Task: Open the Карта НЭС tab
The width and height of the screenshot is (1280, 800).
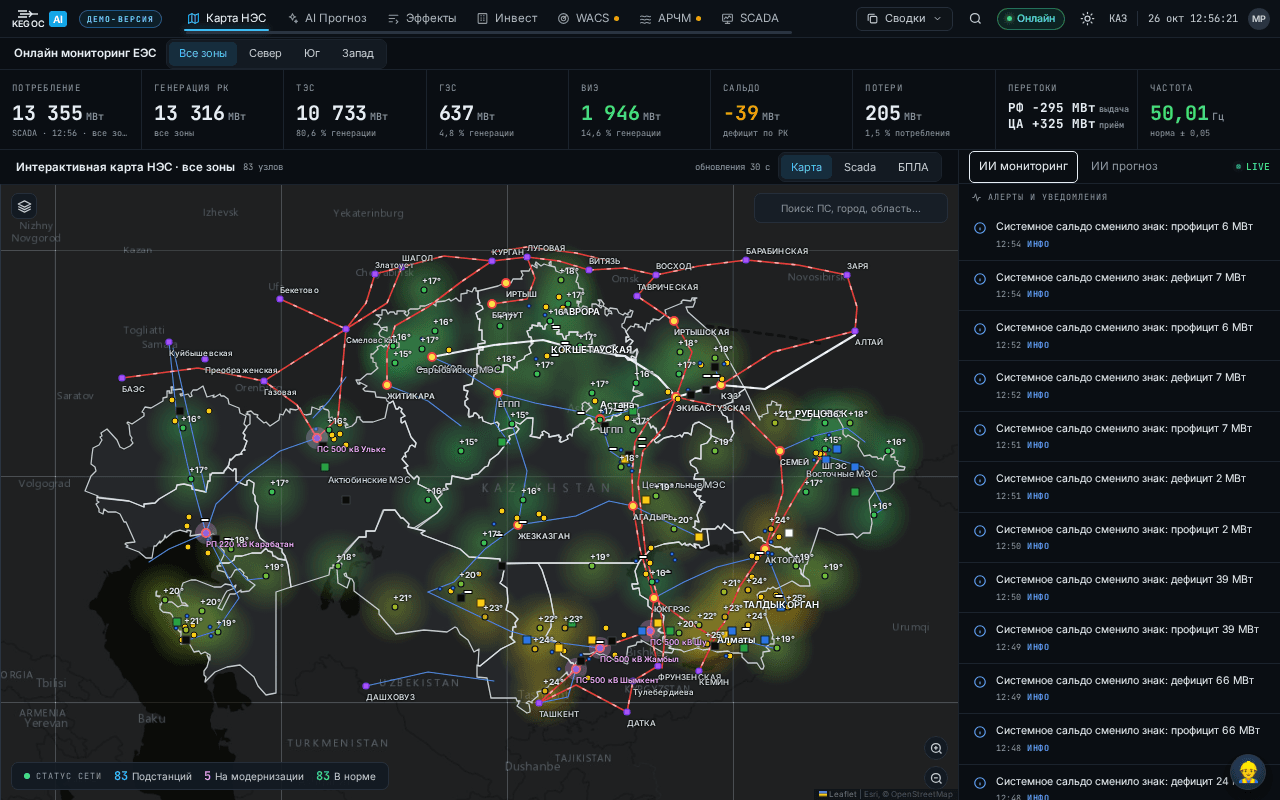Action: pos(227,18)
